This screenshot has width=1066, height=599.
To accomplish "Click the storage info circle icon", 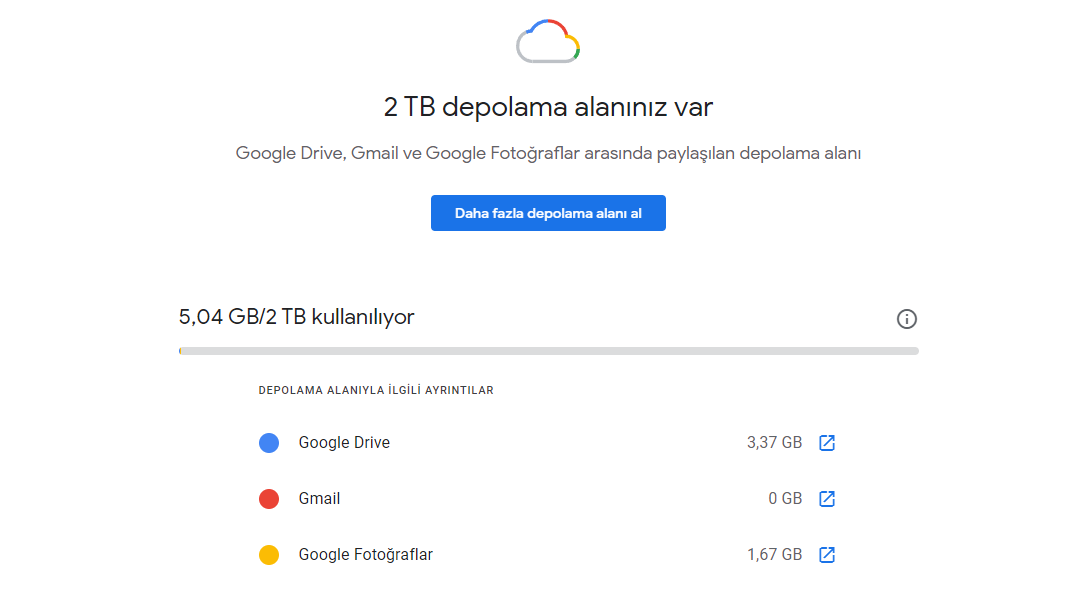I will pyautogui.click(x=907, y=319).
